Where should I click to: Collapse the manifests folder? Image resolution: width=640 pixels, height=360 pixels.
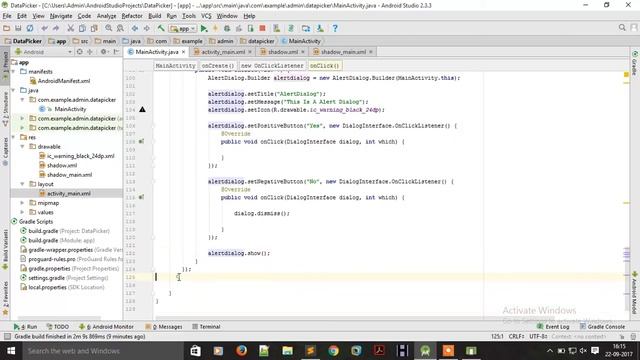[x=13, y=71]
